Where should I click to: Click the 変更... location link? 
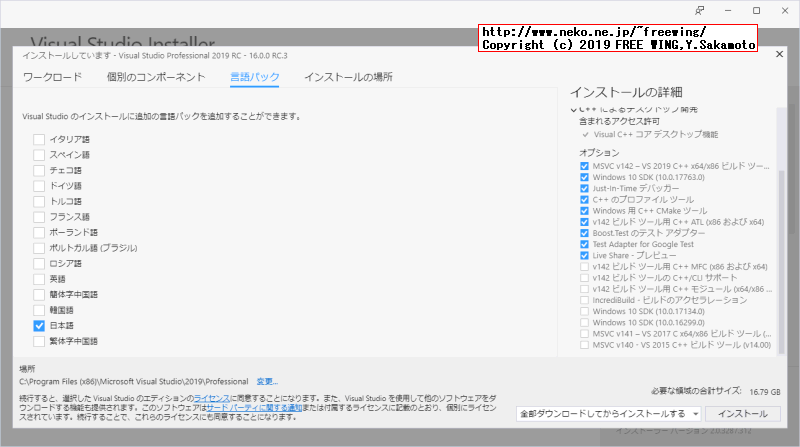[x=267, y=382]
